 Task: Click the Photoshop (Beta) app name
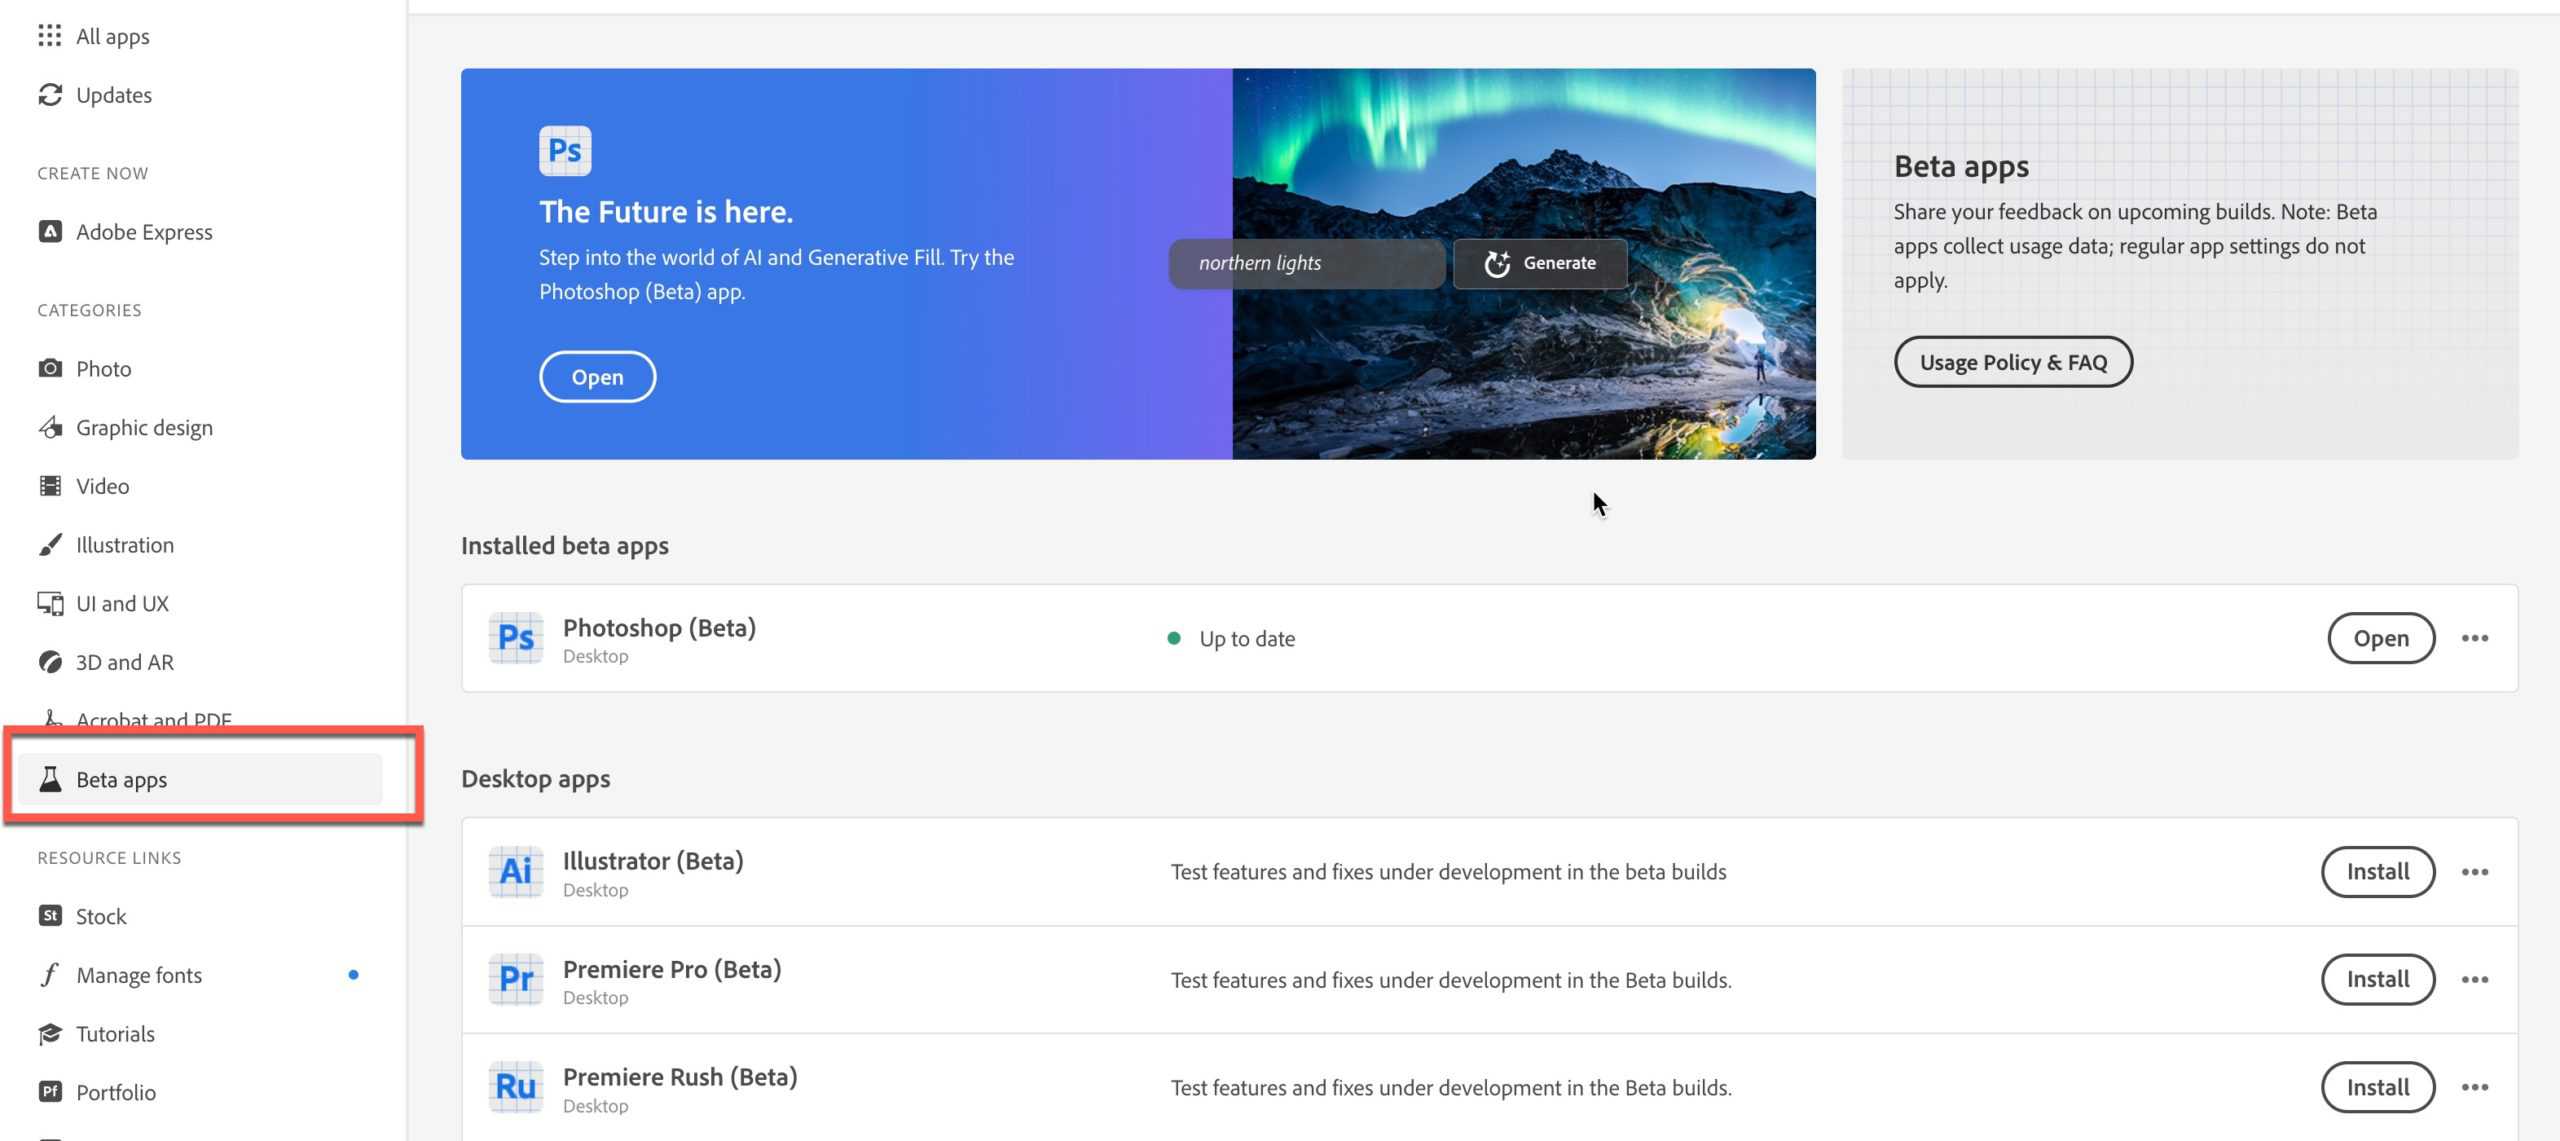tap(659, 628)
